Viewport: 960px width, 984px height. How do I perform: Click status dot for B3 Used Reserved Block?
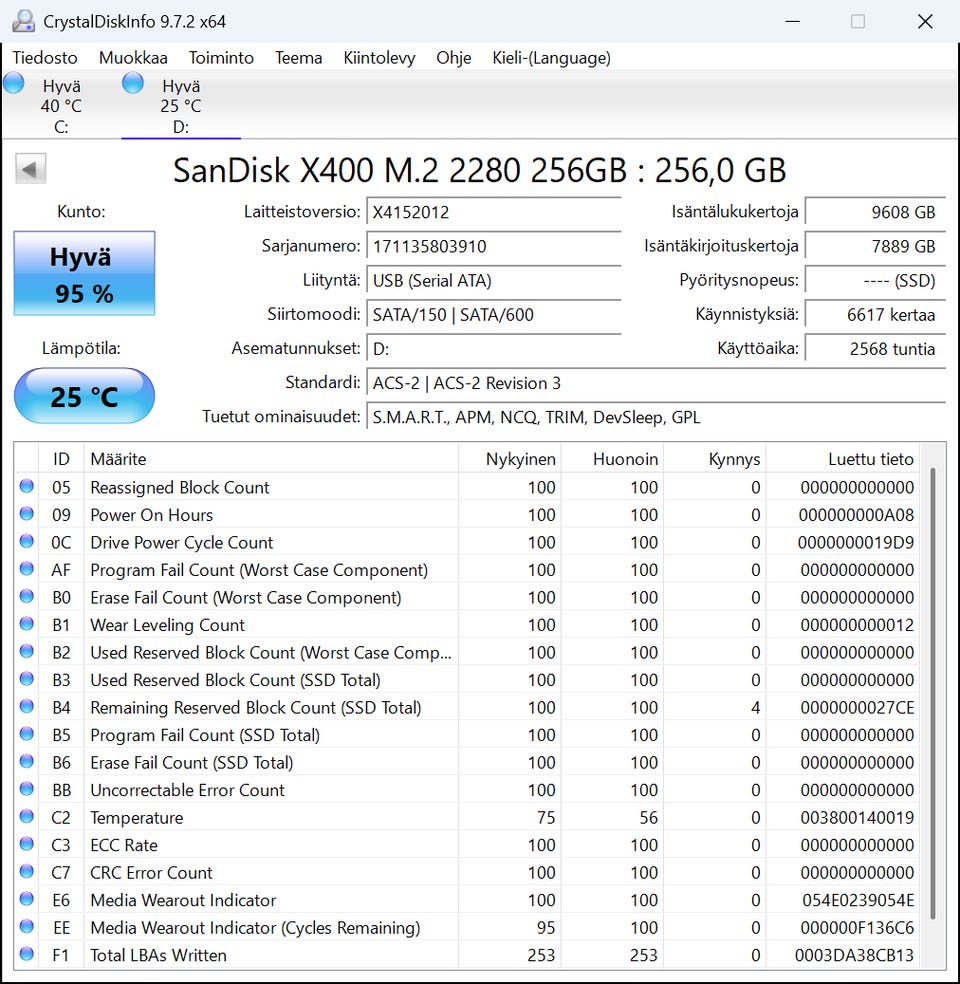click(x=26, y=679)
